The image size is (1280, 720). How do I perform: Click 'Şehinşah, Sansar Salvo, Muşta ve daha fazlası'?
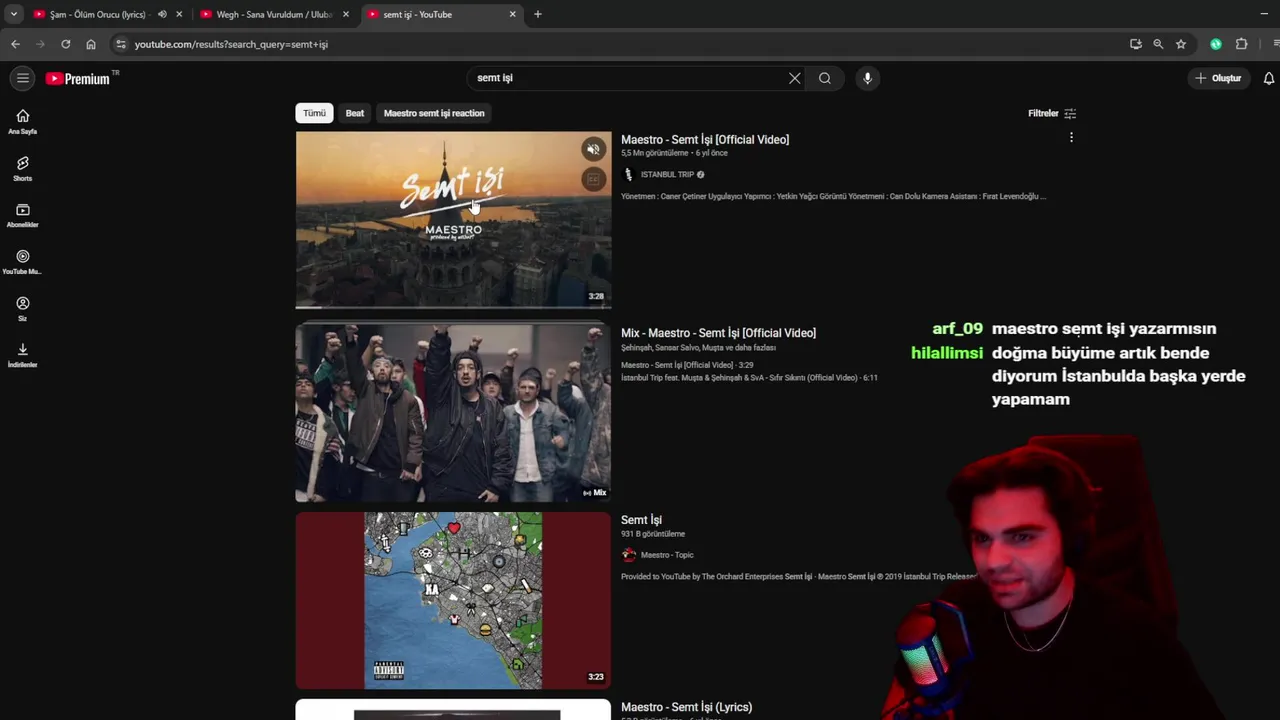698,348
